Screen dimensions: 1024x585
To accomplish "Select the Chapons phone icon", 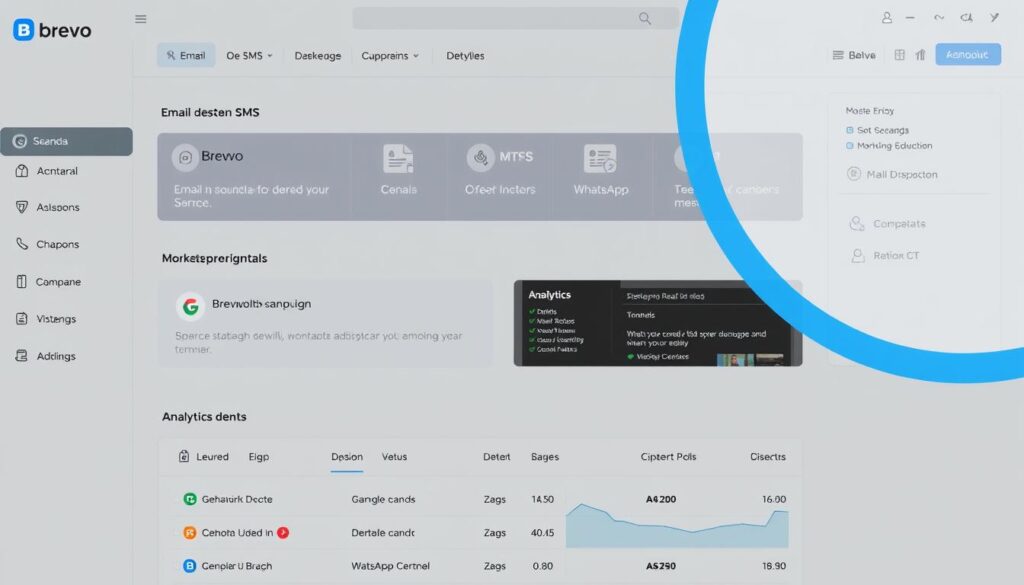I will pyautogui.click(x=22, y=244).
